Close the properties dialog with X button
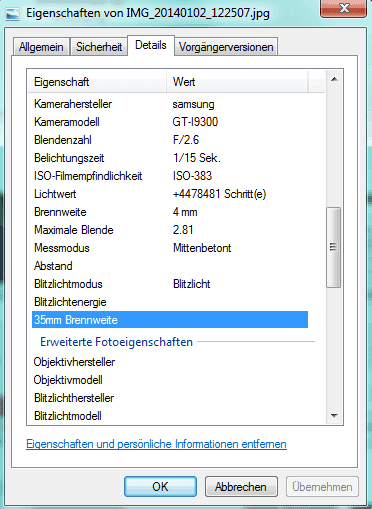The width and height of the screenshot is (372, 509). 343,7
